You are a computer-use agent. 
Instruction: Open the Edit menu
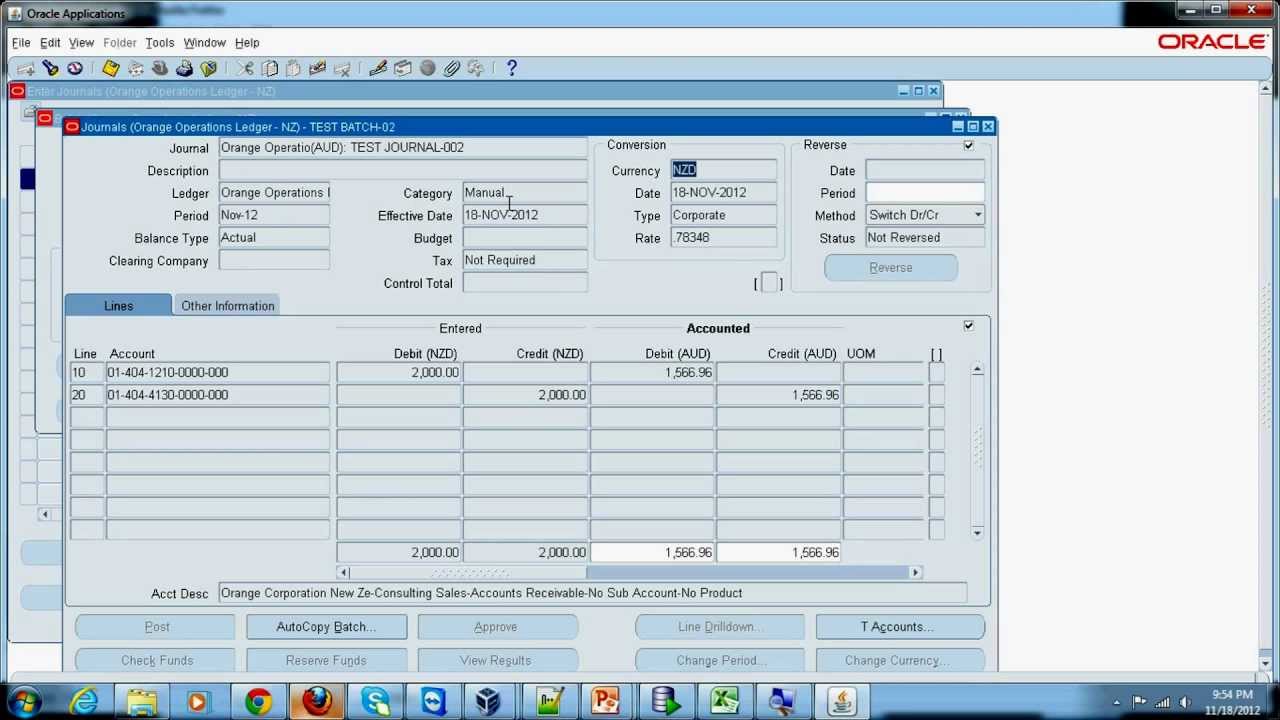pos(50,43)
